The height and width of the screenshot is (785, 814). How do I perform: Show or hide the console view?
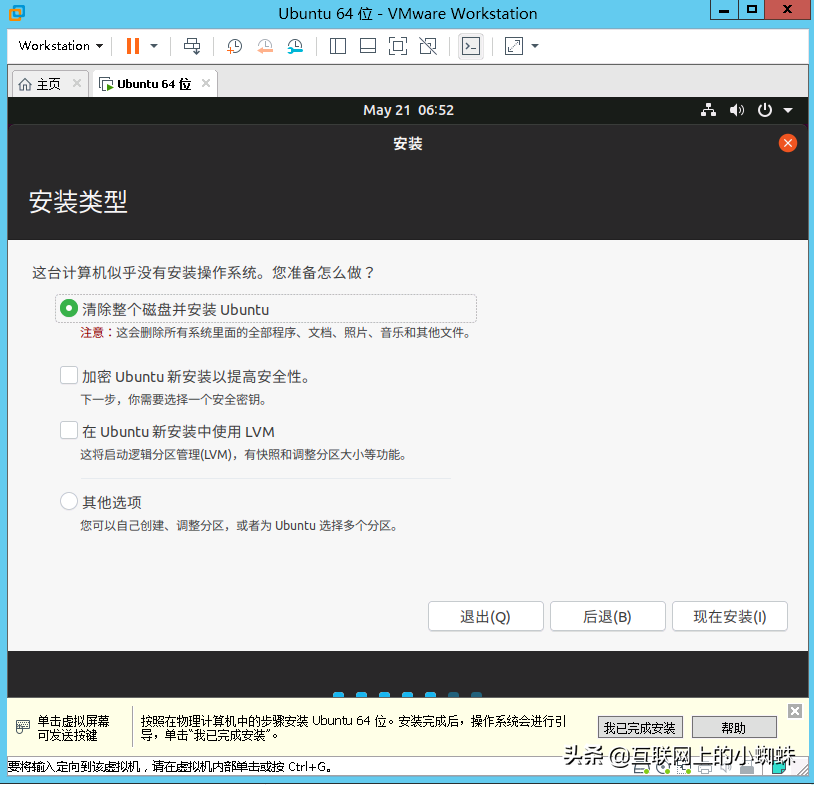coord(470,46)
